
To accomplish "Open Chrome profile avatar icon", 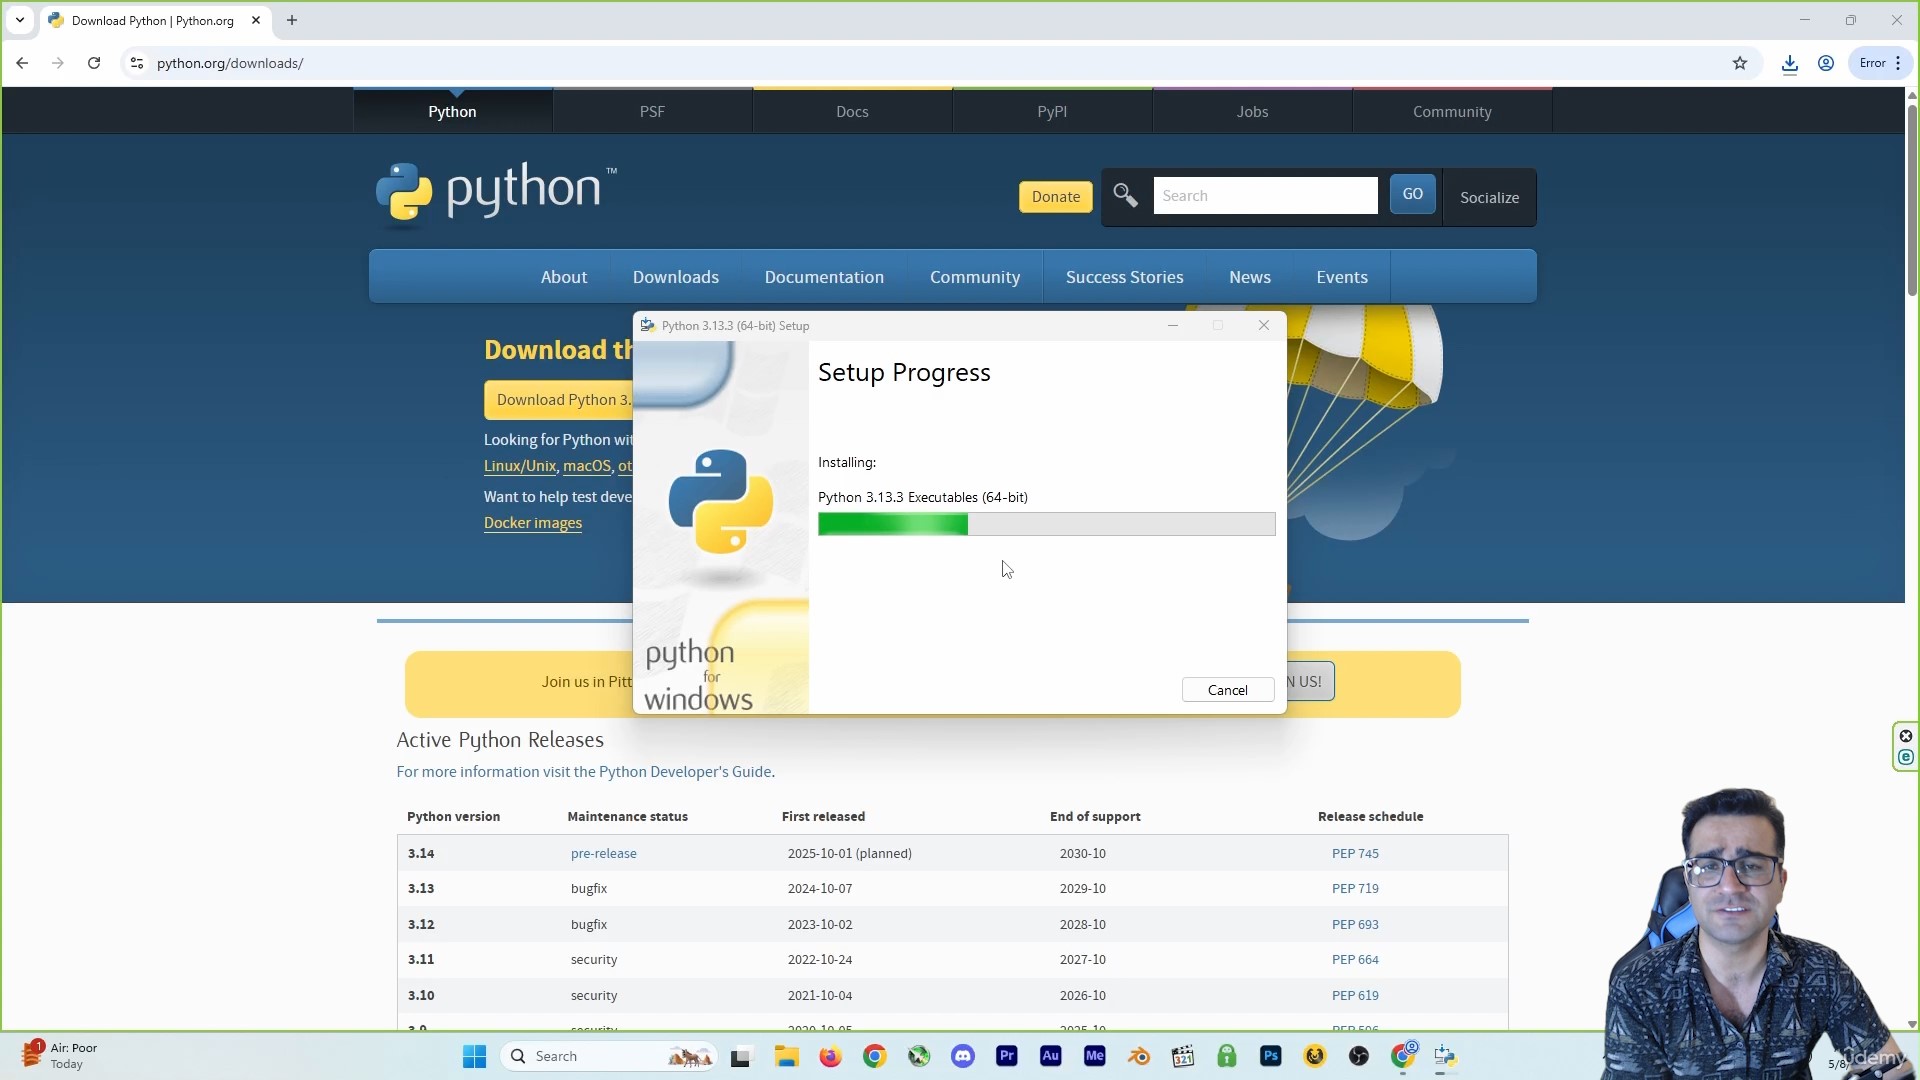I will click(x=1826, y=63).
